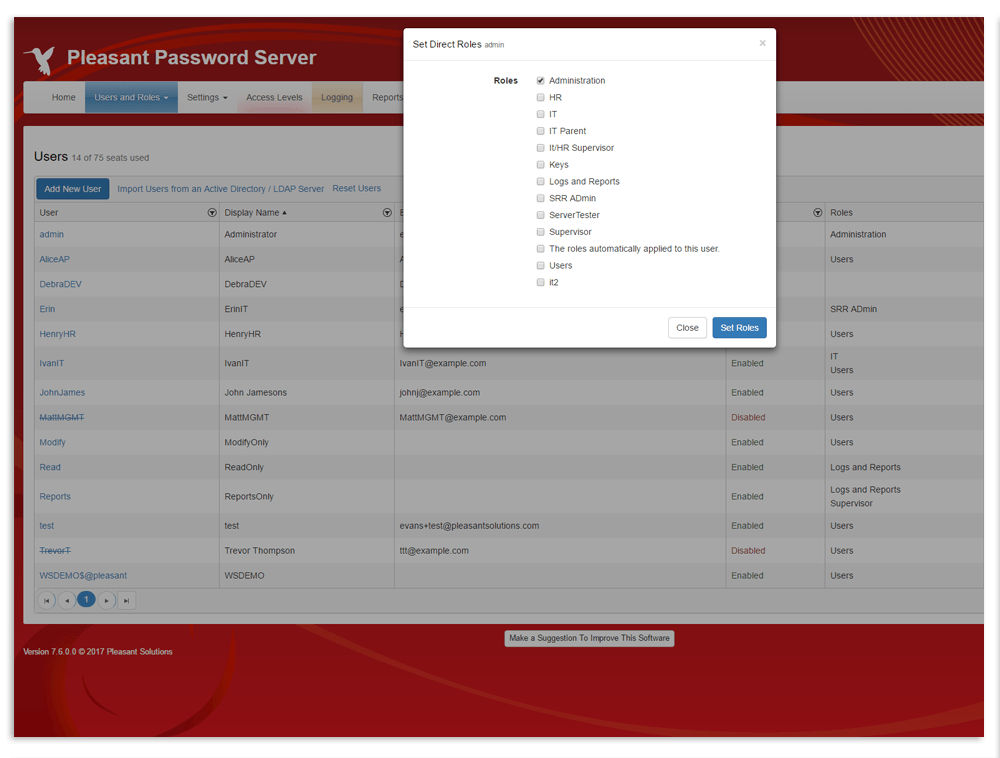
Task: Expand the Users and Roles dropdown
Action: (x=131, y=98)
